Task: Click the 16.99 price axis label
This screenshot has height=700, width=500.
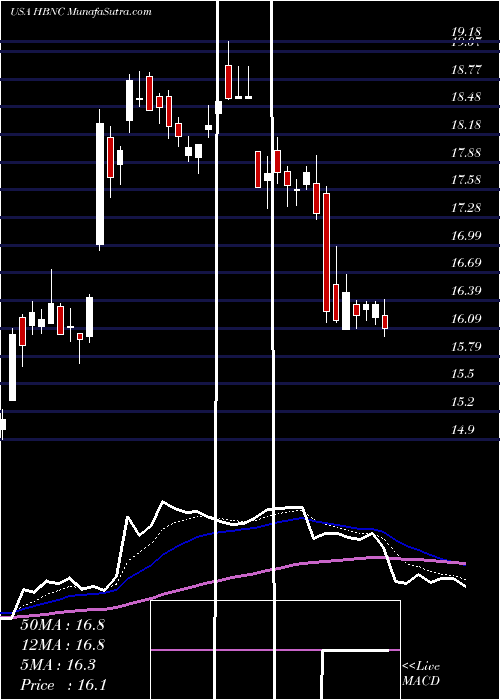Action: [466, 236]
